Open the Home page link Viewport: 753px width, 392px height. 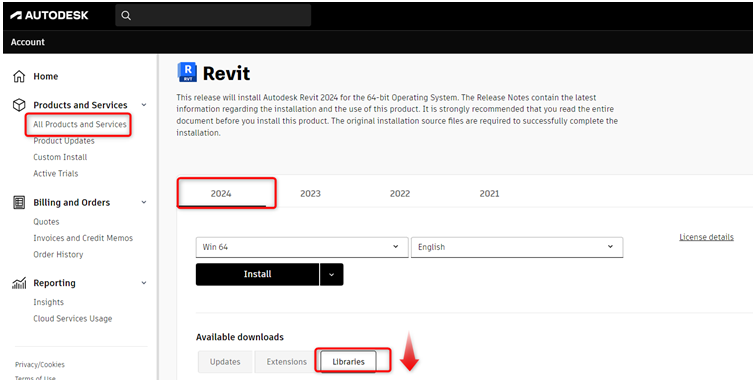[x=46, y=76]
